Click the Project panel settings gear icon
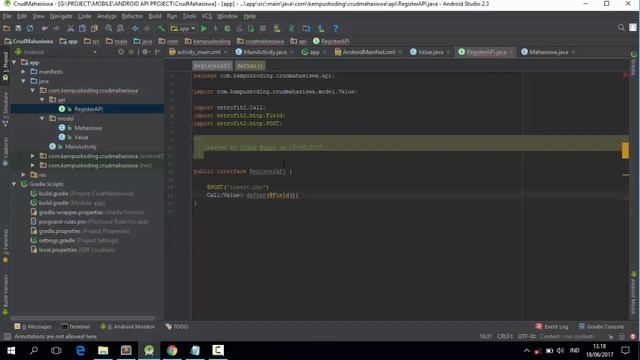The width and height of the screenshot is (640, 360). pyautogui.click(x=145, y=52)
